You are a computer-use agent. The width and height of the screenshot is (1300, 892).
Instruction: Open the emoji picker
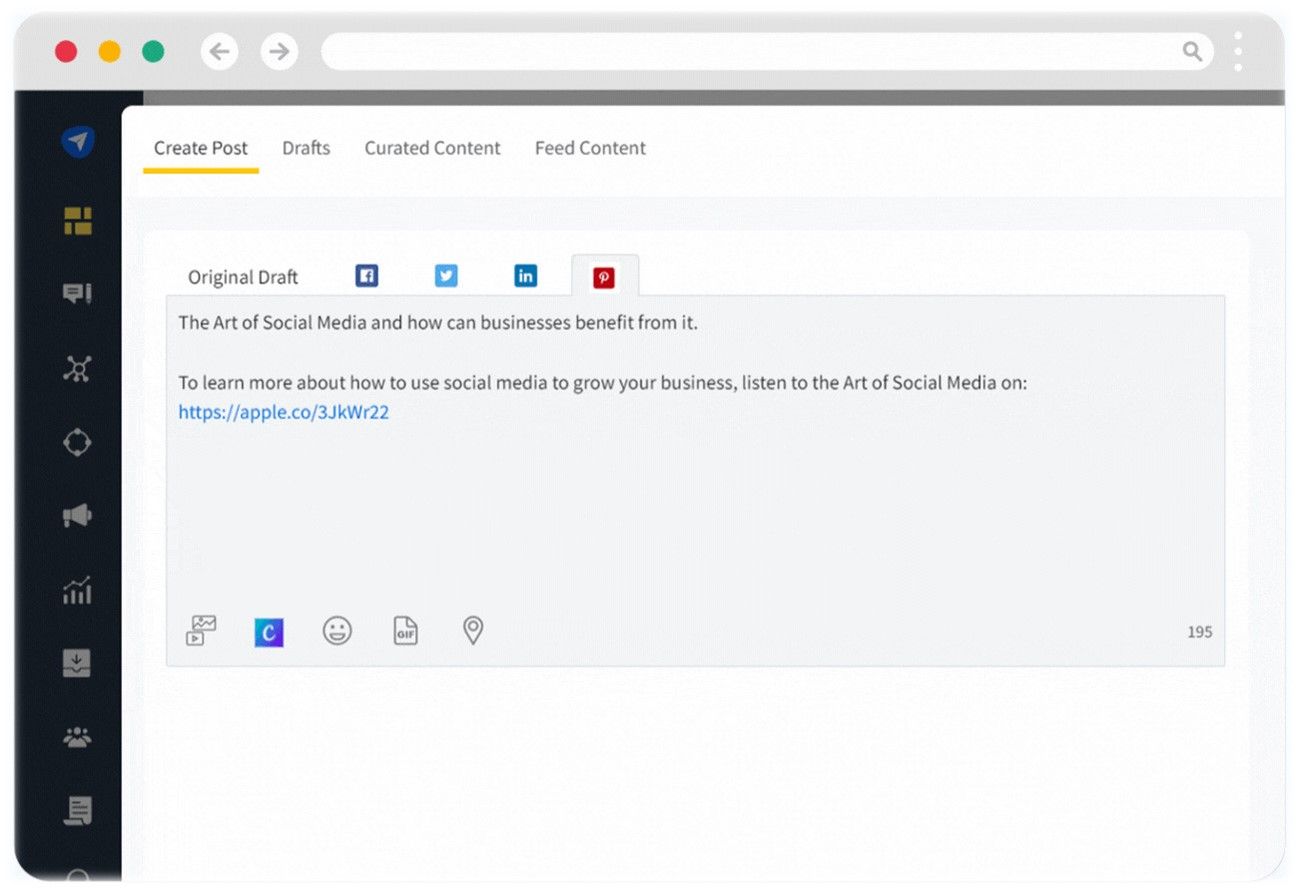[337, 630]
